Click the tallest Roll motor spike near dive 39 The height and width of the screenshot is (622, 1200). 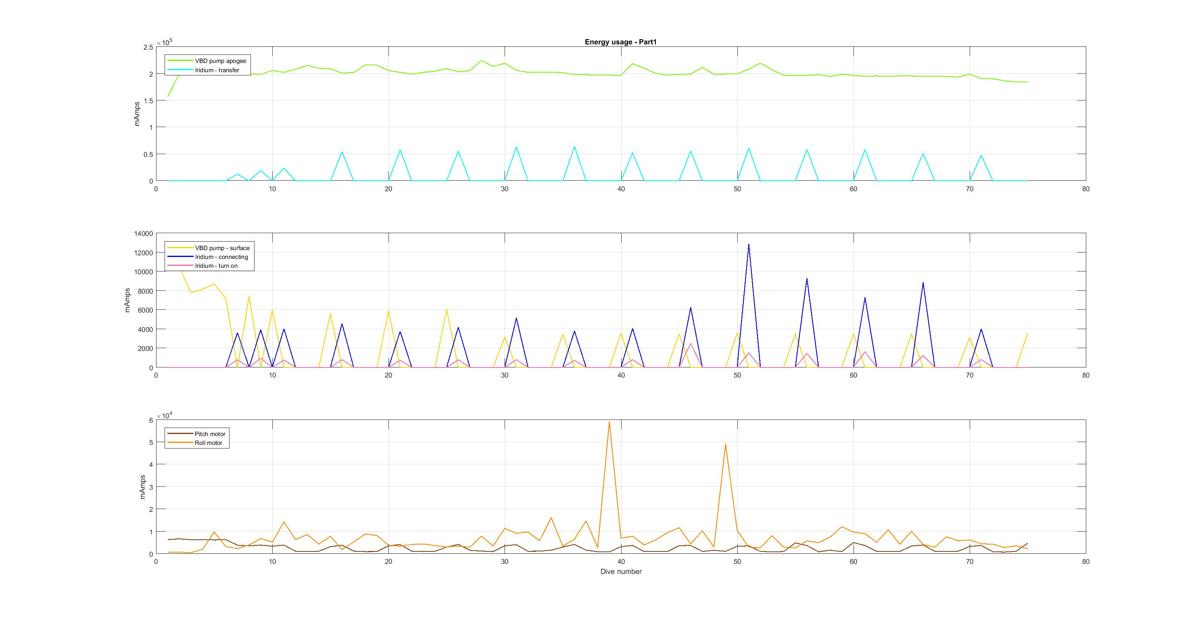pos(609,422)
